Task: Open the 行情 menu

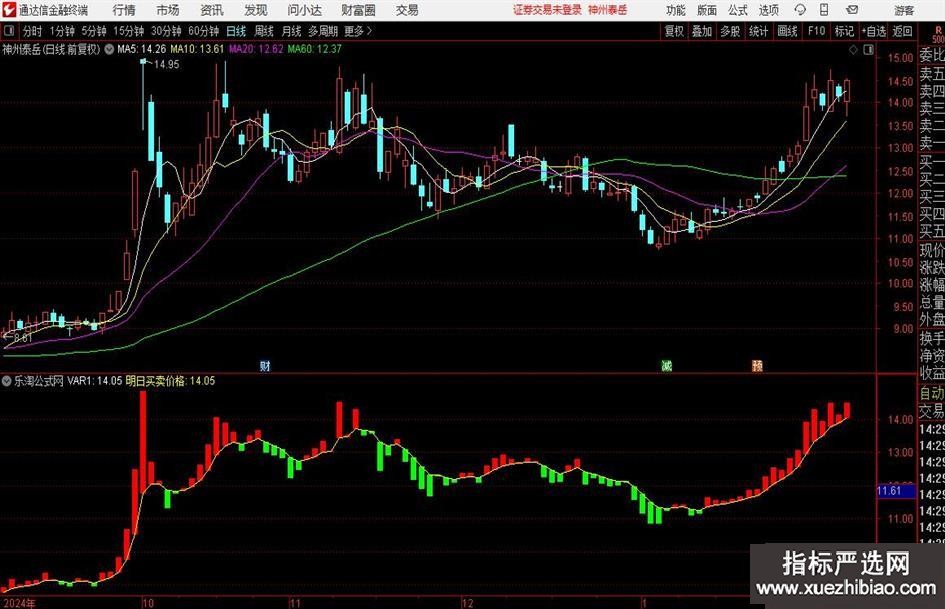Action: tap(124, 10)
